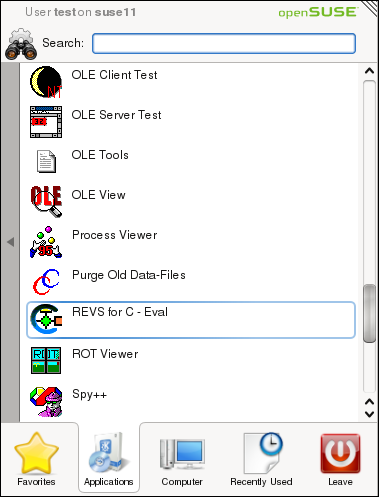The width and height of the screenshot is (379, 497).
Task: Open the Recently Used tab
Action: [261, 459]
